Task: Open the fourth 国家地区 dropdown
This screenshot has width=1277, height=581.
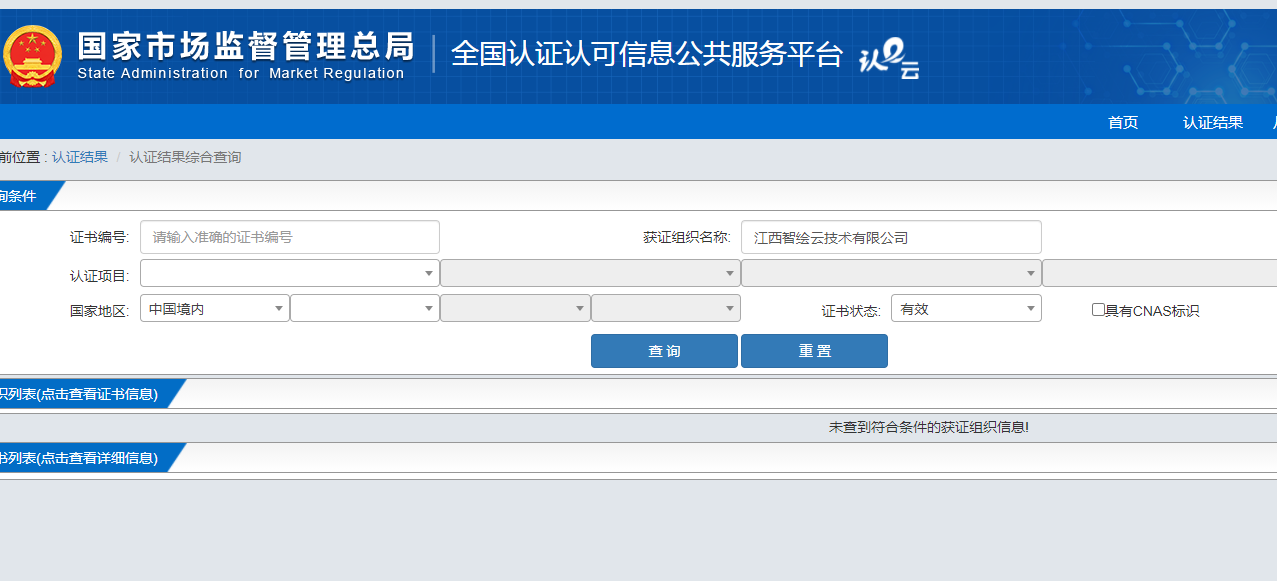Action: 666,308
